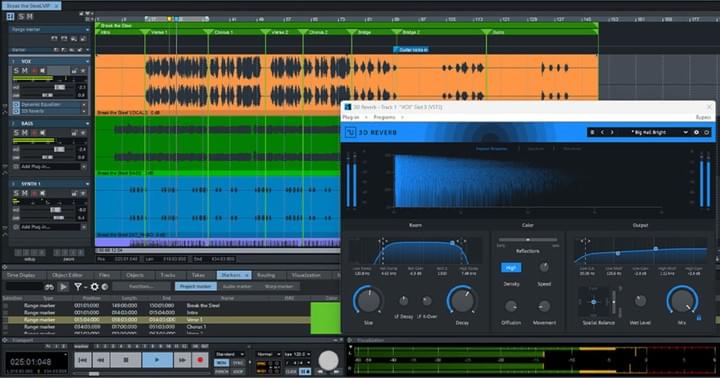Click the green marker color swatch

click(x=326, y=317)
